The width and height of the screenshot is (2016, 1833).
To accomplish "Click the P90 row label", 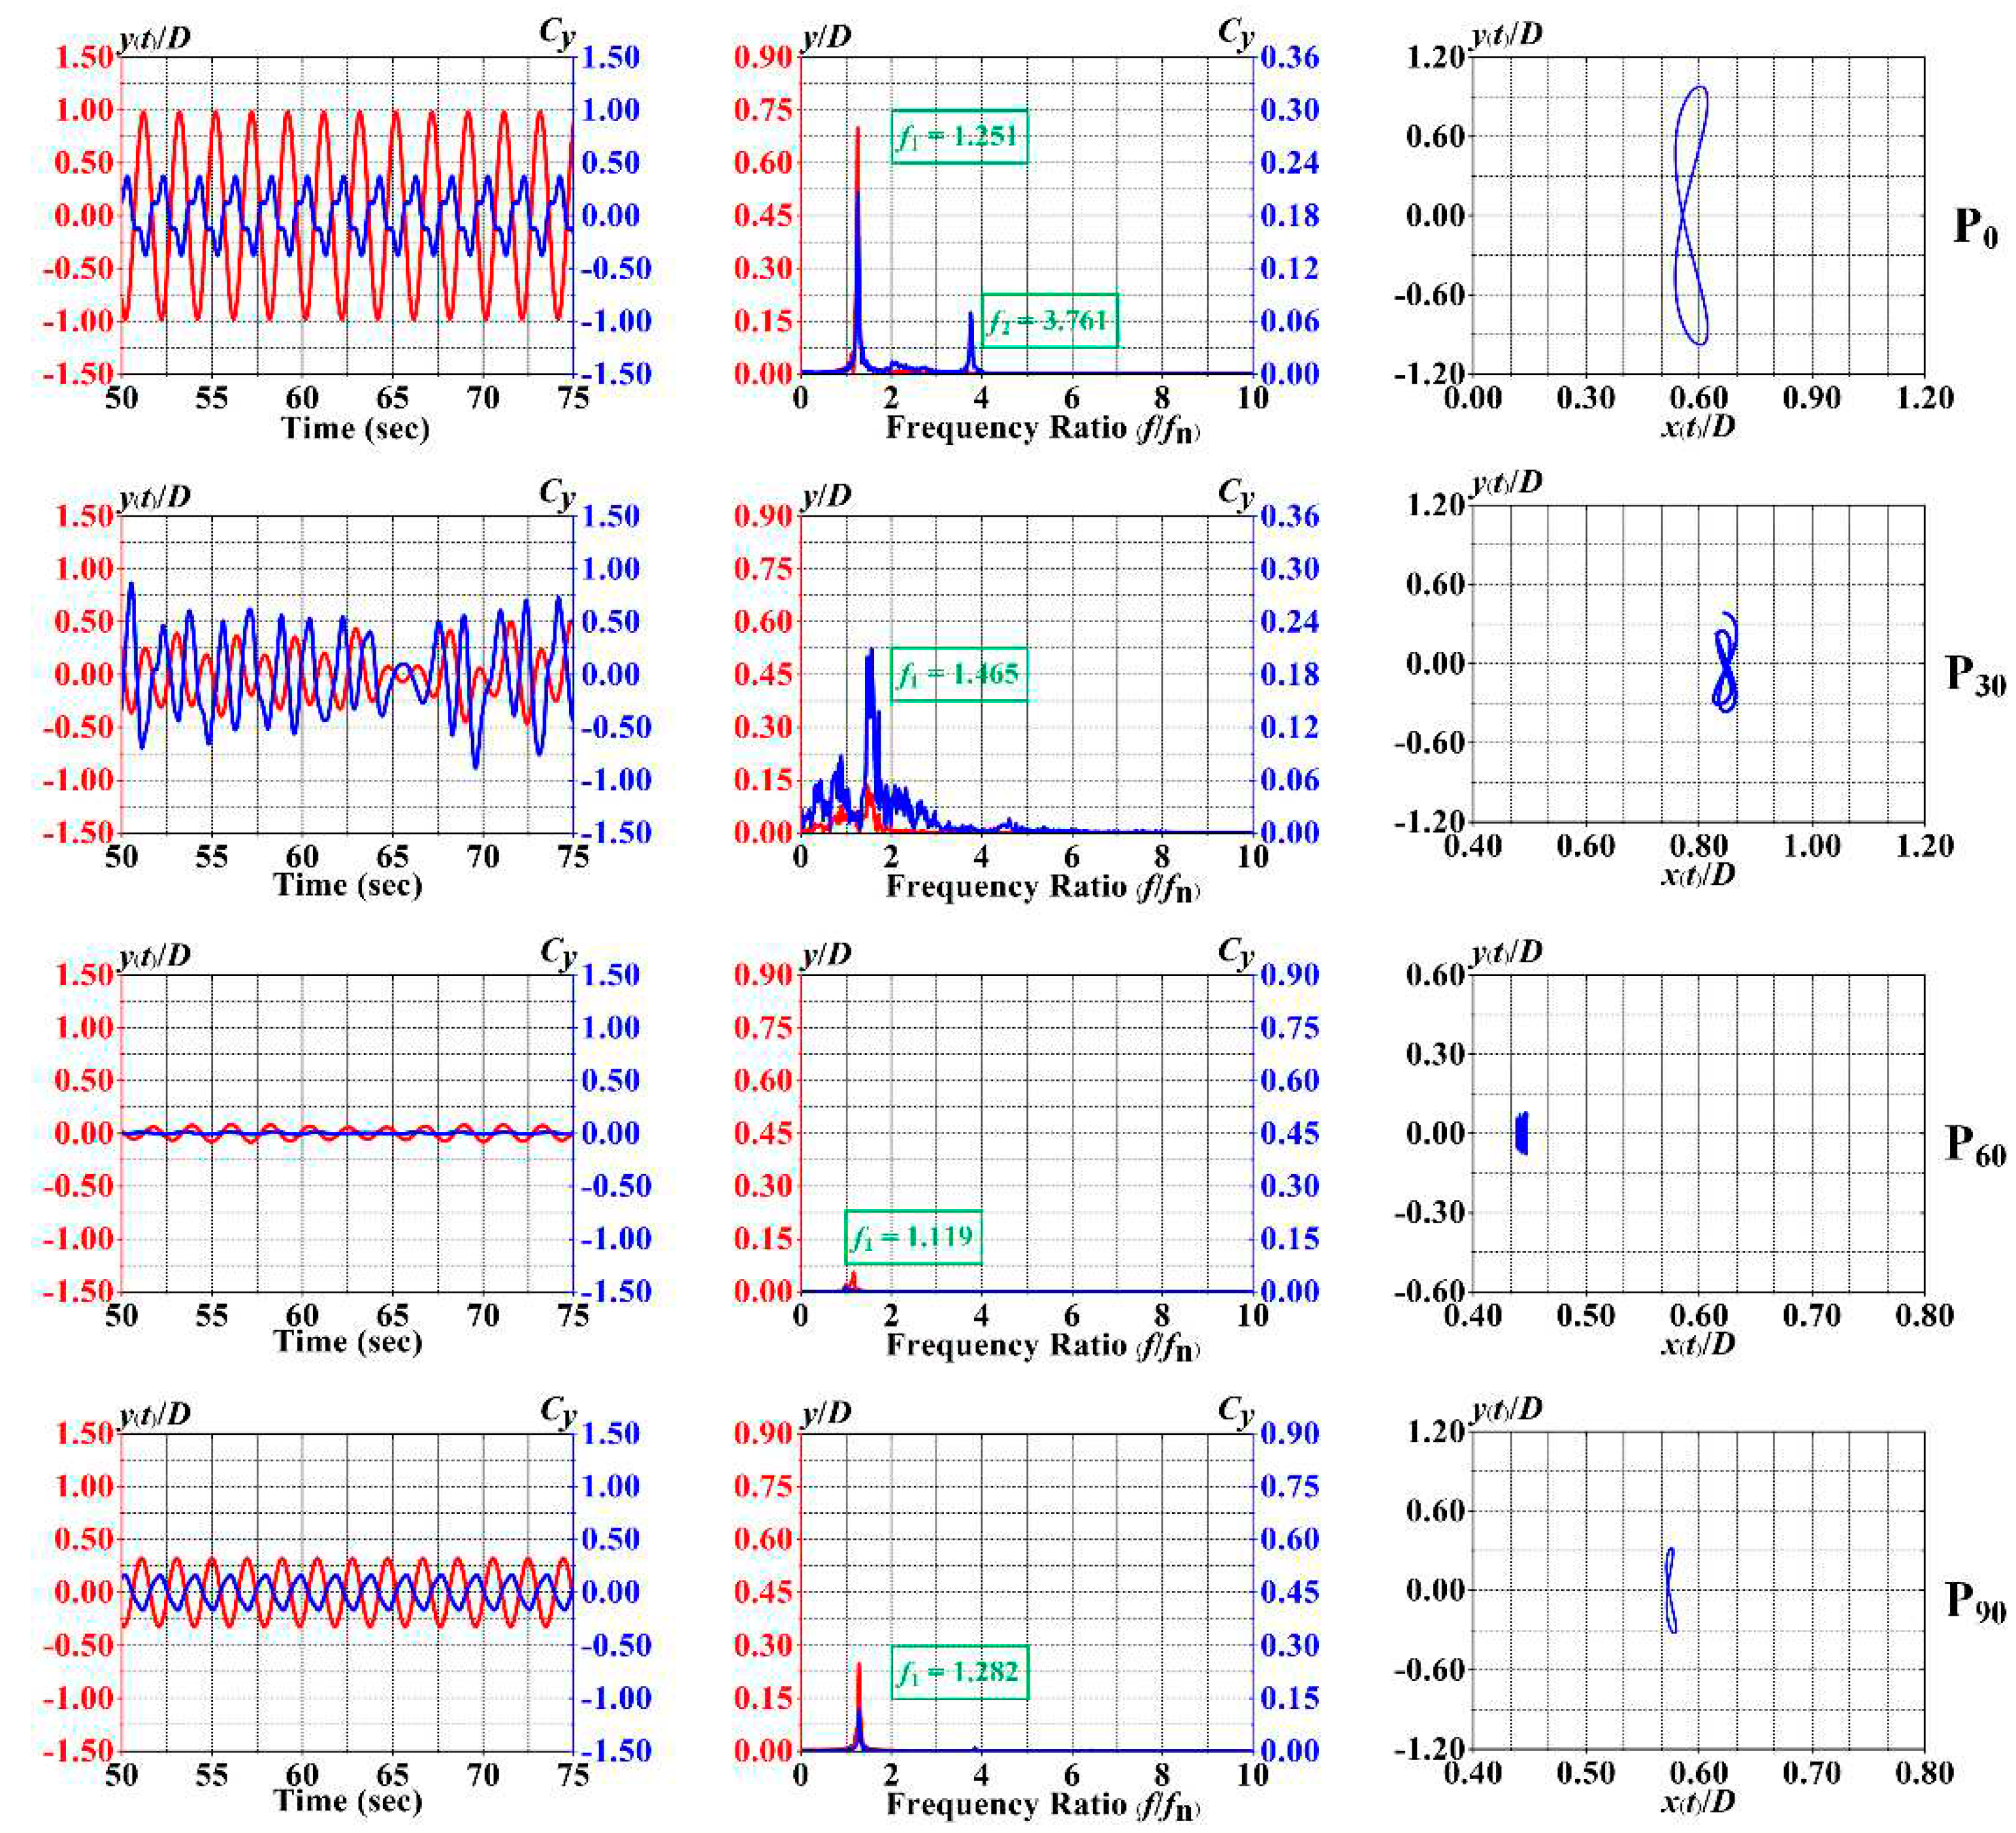I will pyautogui.click(x=1975, y=1602).
